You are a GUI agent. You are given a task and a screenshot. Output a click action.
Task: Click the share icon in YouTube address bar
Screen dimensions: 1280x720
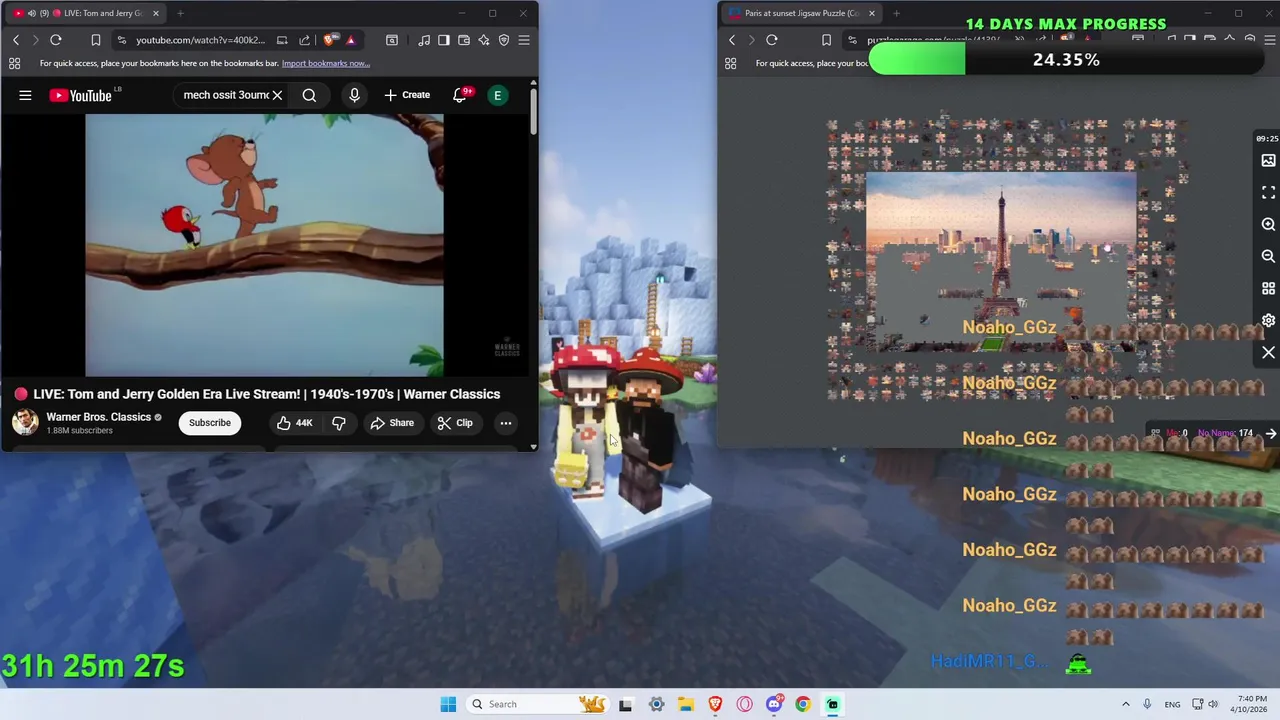[305, 40]
